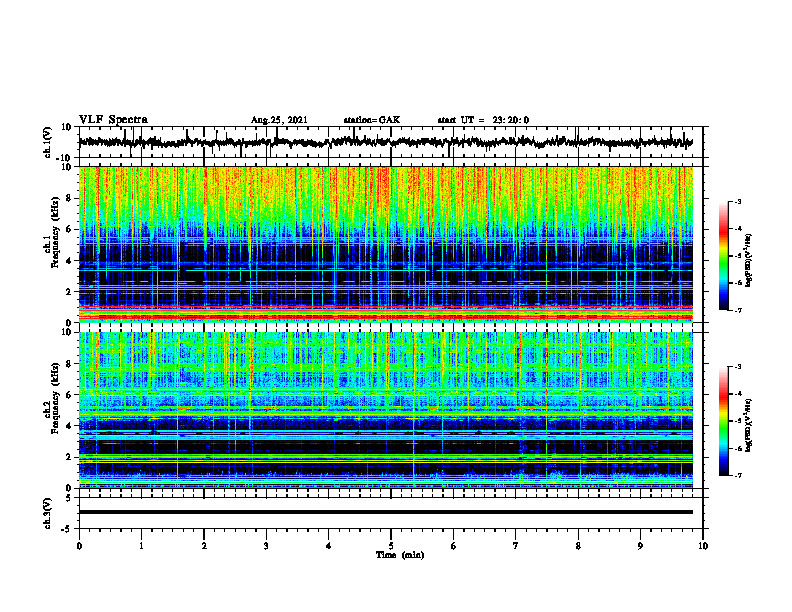Select the 'Aug.25, 2021' date label

click(x=279, y=120)
